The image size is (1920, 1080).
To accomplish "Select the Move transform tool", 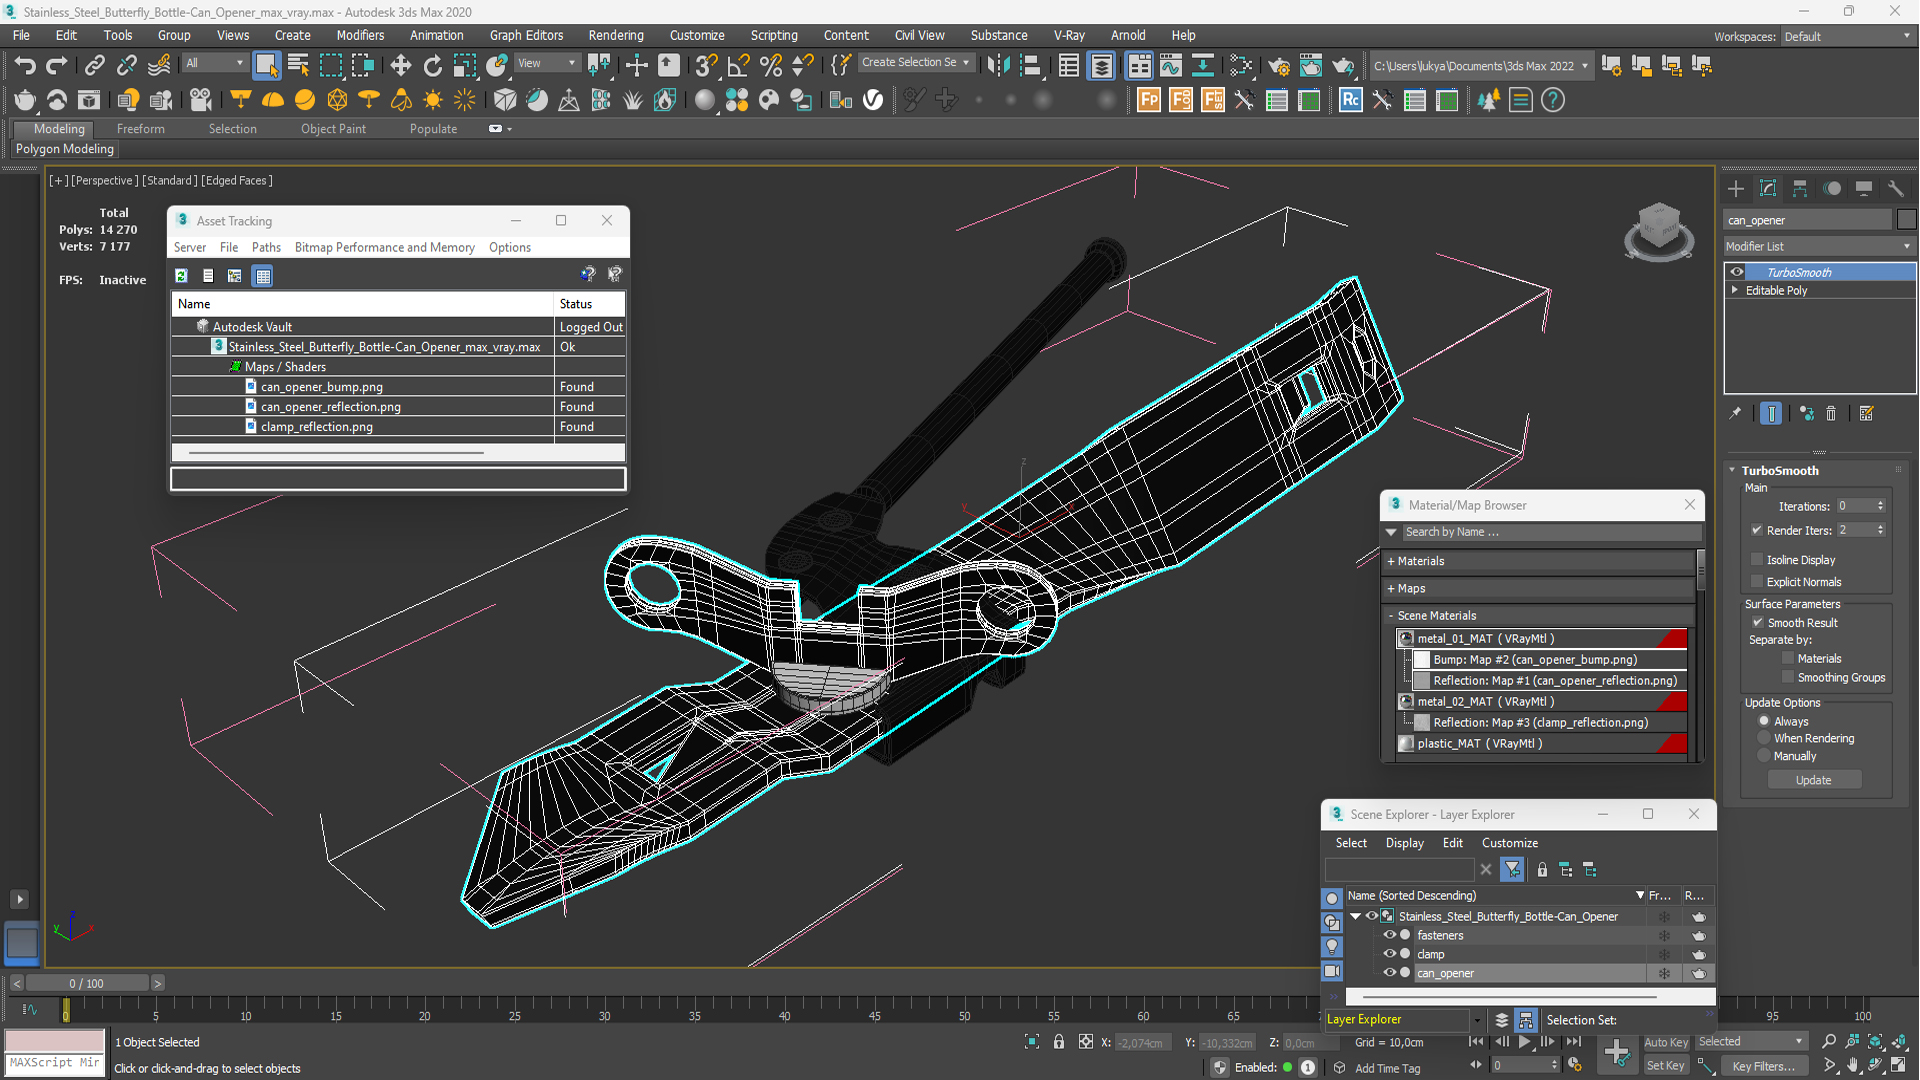I will [x=400, y=66].
